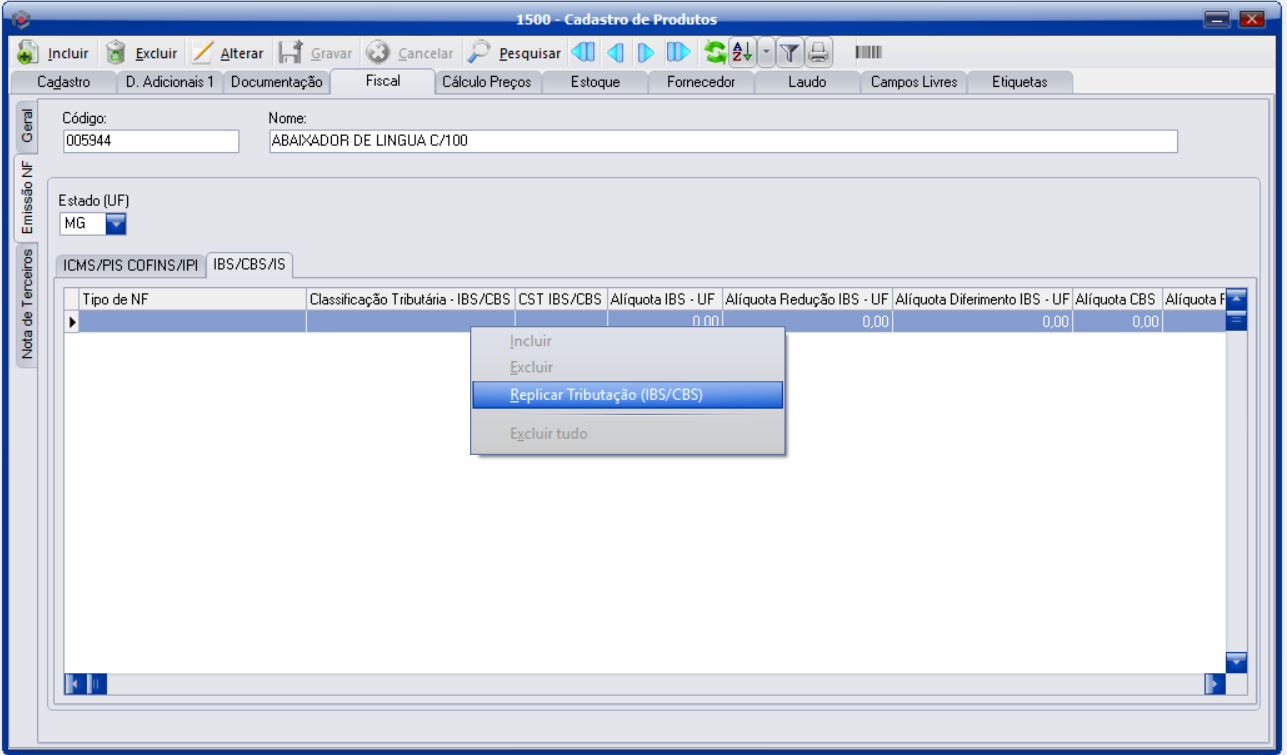Viewport: 1287px width, 755px height.
Task: Click into the Nome input field
Action: [722, 141]
